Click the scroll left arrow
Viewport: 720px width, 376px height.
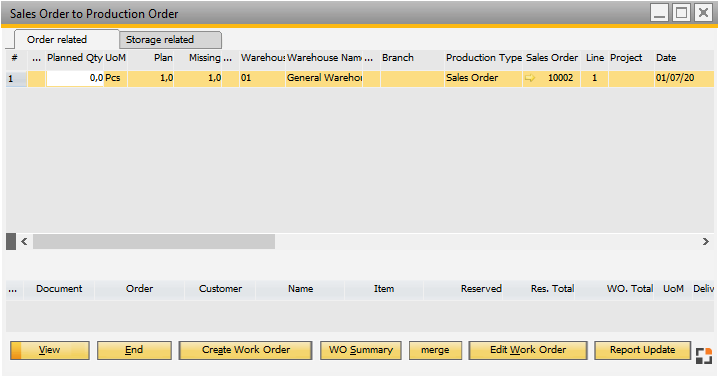(24, 241)
